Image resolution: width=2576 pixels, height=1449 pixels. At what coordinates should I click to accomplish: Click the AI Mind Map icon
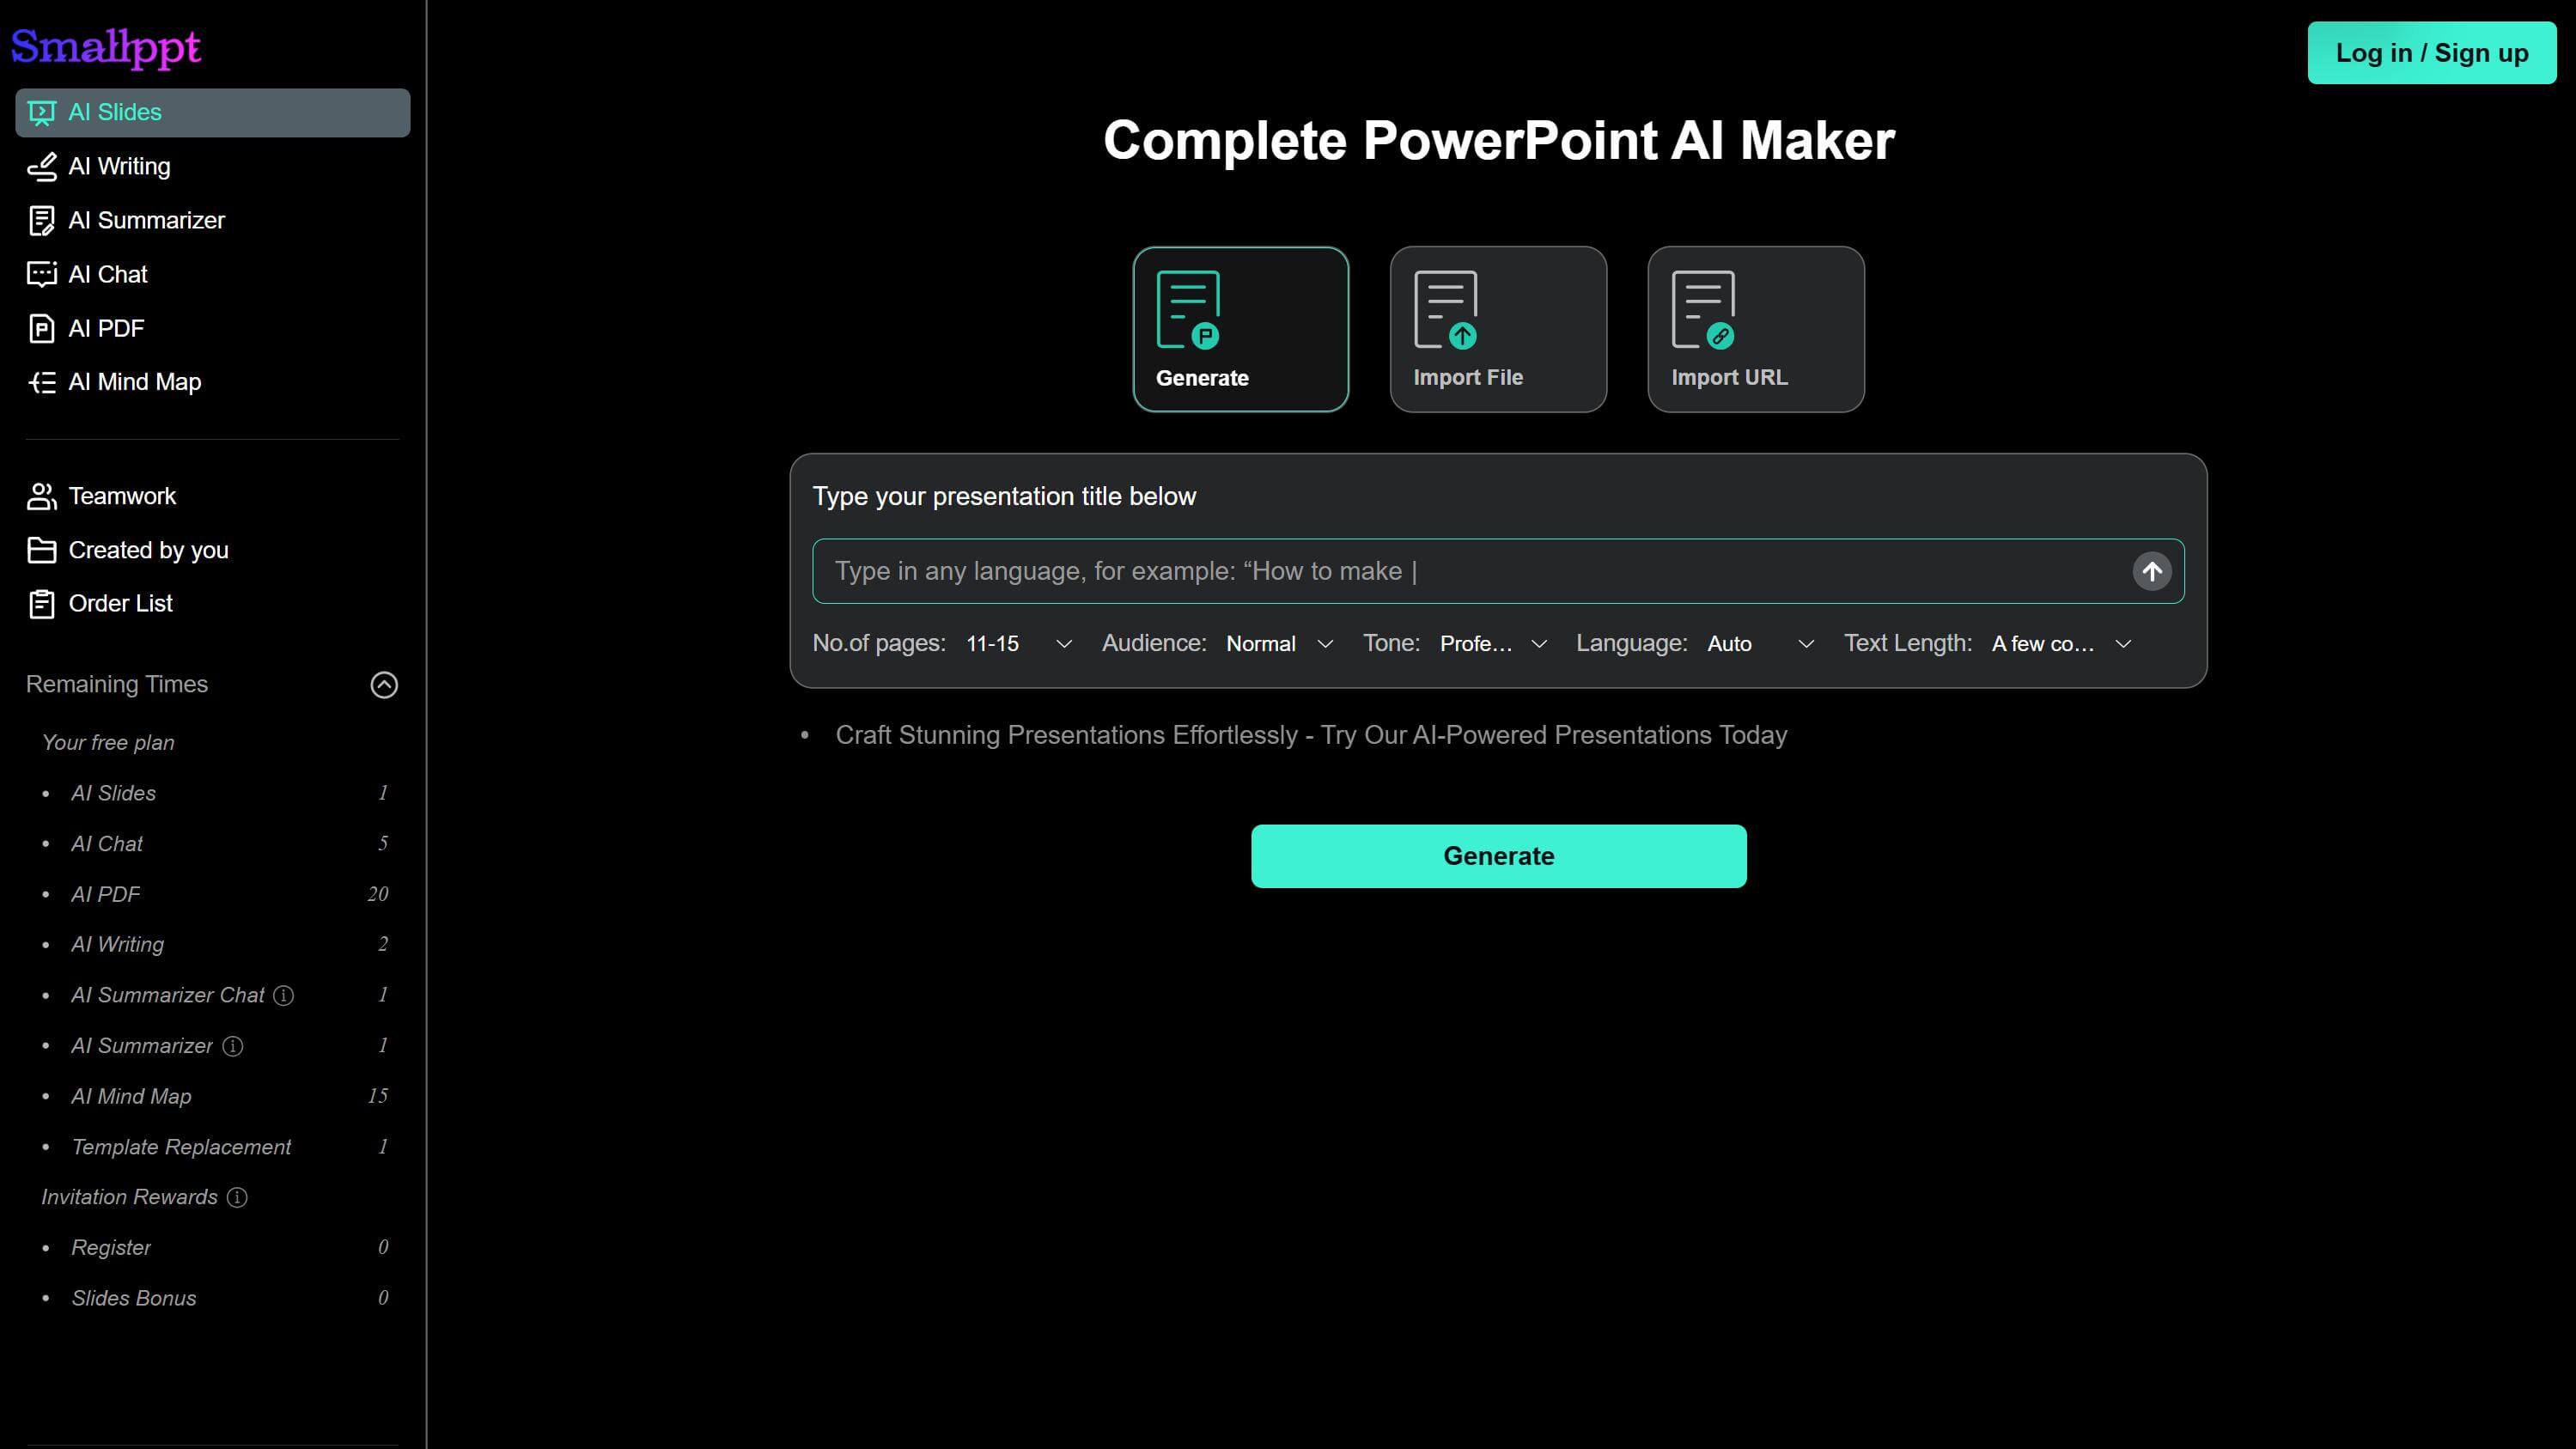click(42, 383)
